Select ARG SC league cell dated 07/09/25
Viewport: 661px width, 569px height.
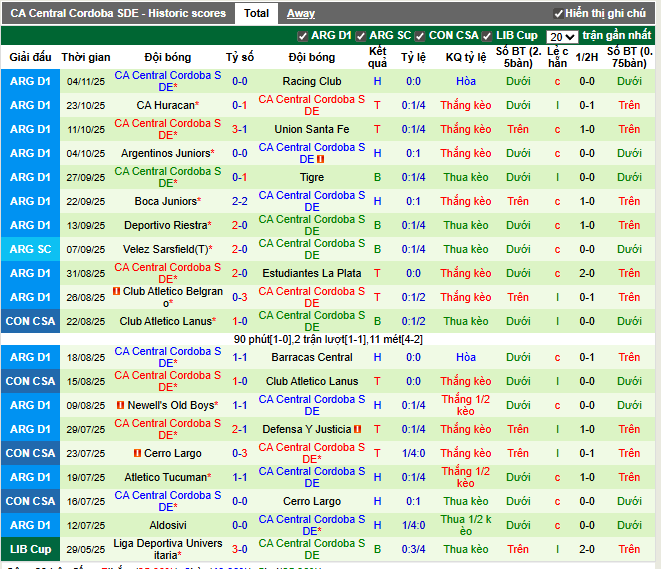[x=30, y=249]
